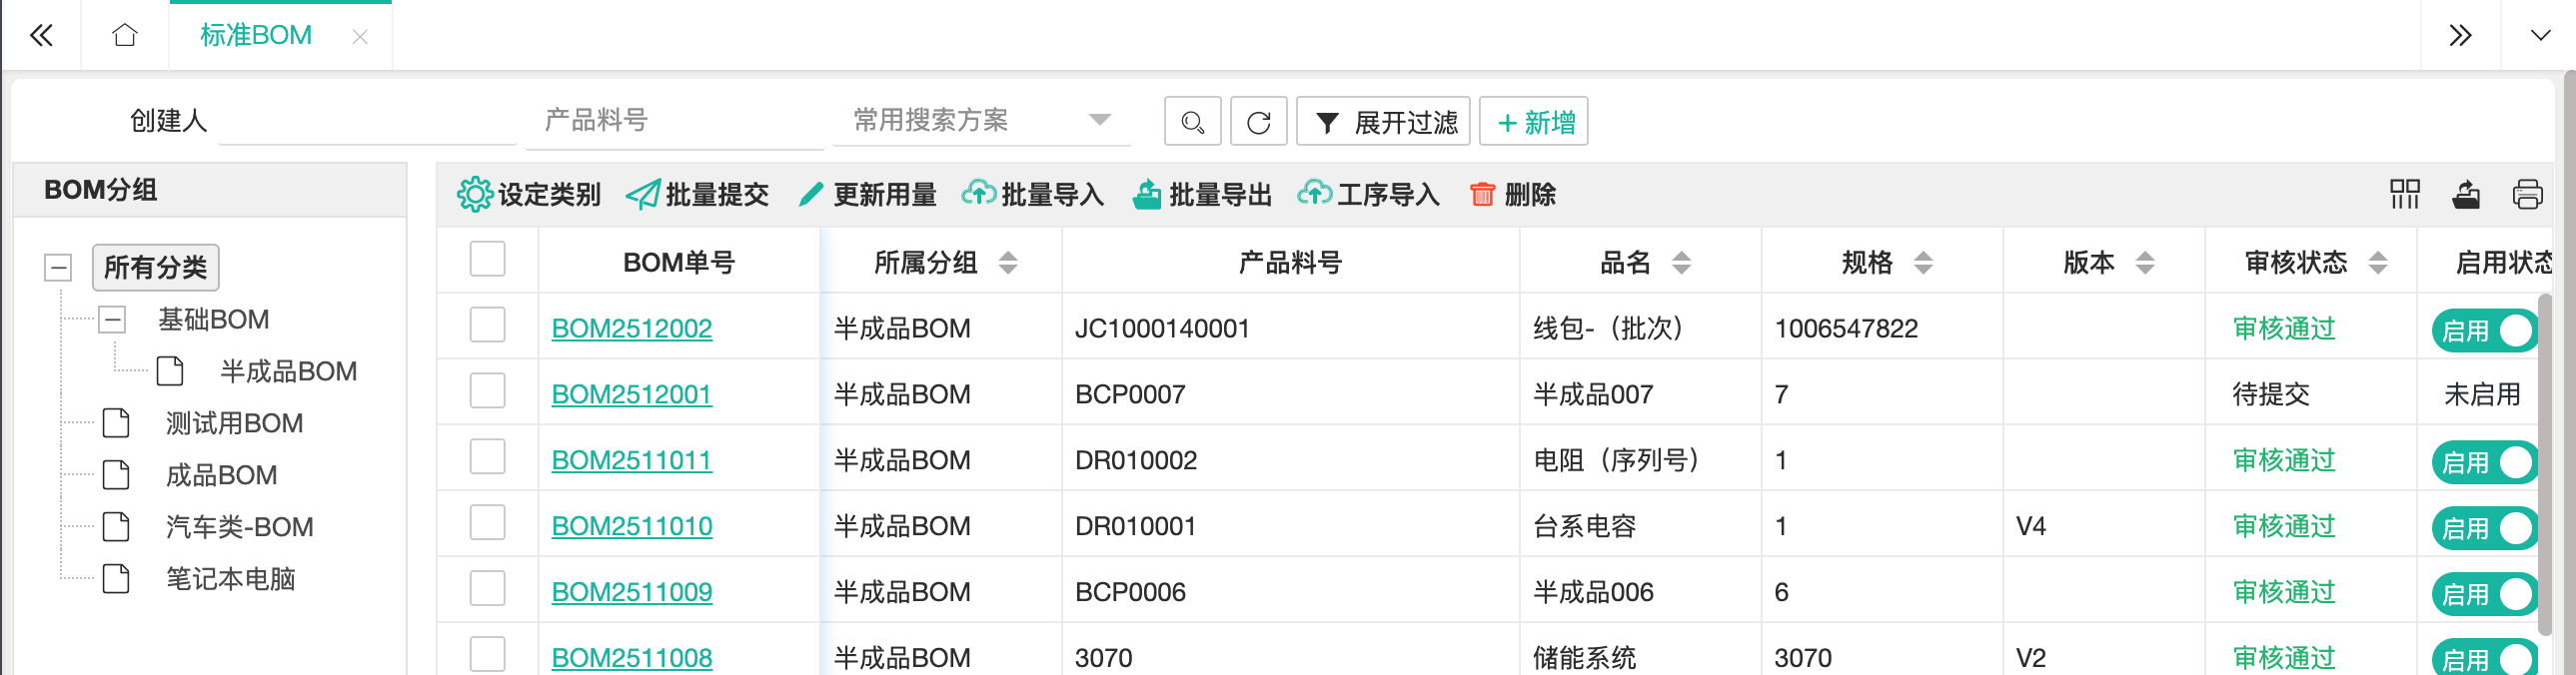Check the select-all header checkbox
Image resolution: width=2576 pixels, height=675 pixels.
click(487, 260)
